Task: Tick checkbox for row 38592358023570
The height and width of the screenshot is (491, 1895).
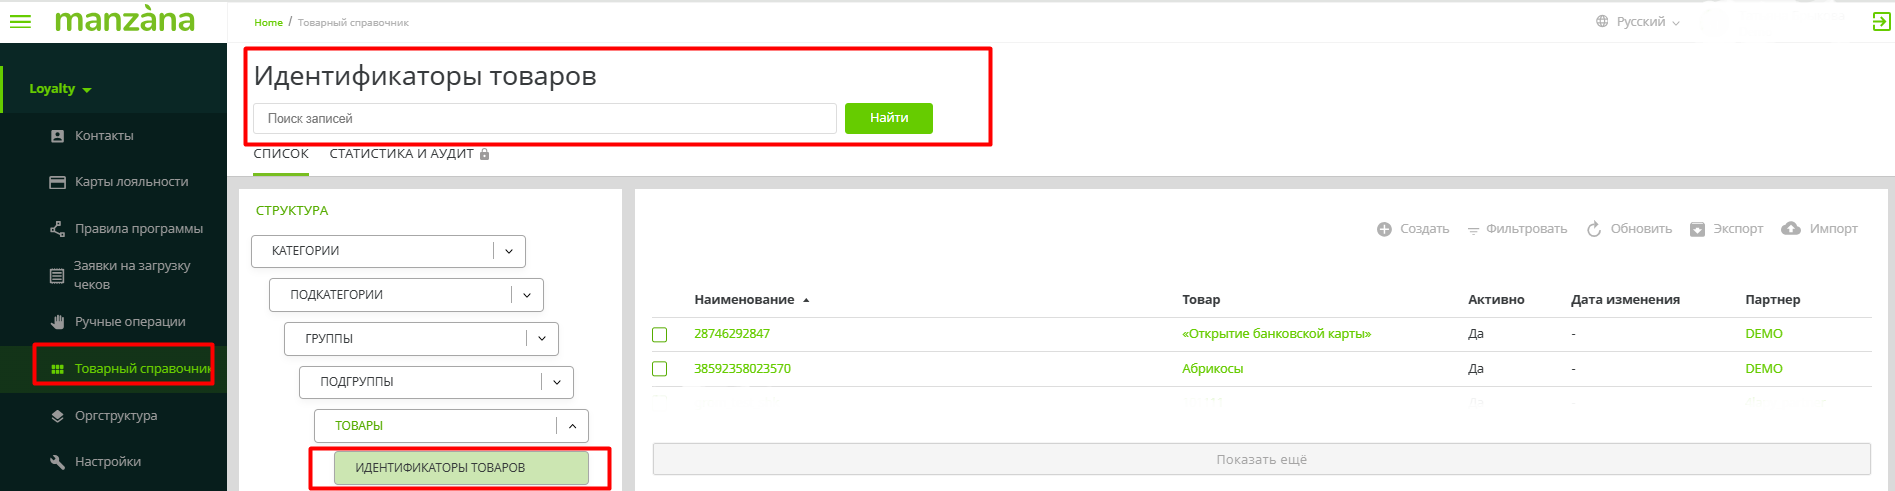Action: 660,369
